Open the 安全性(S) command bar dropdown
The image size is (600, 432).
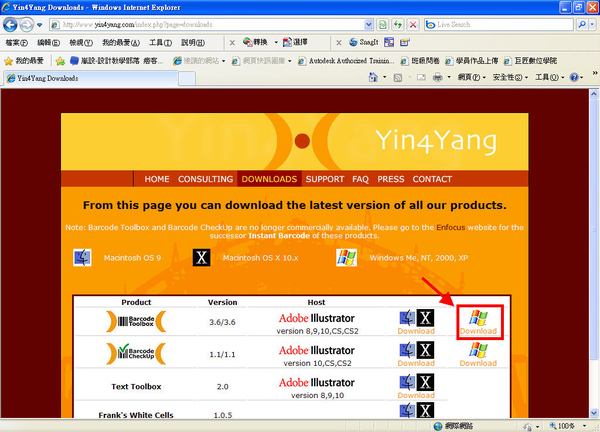point(510,78)
